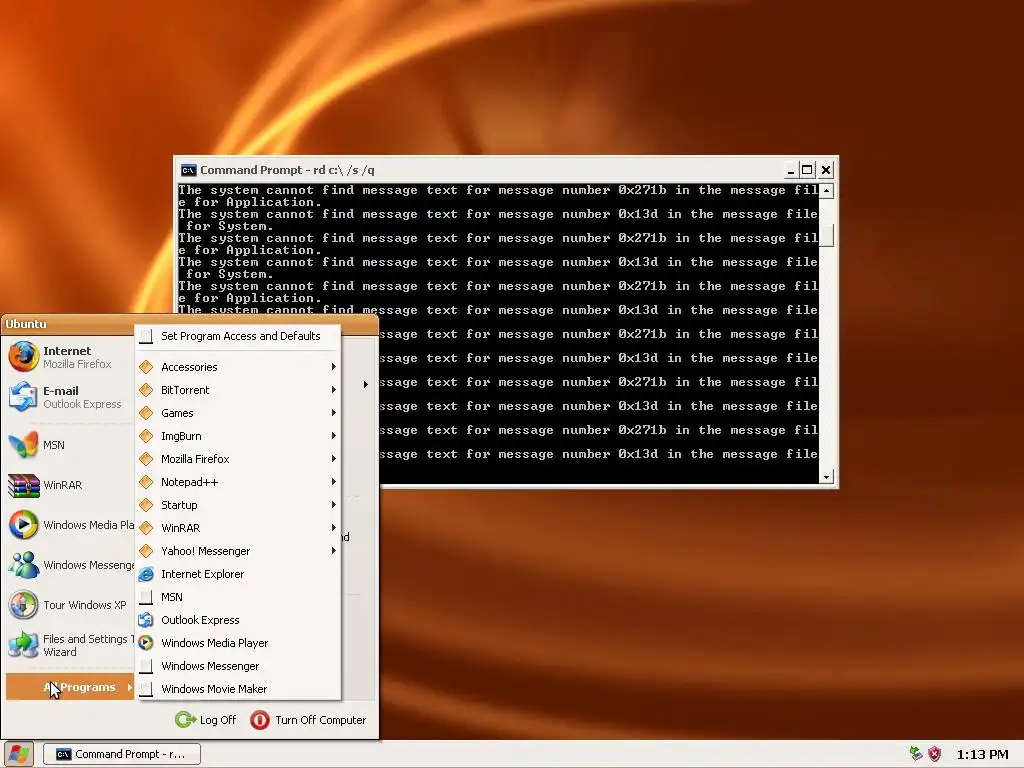Expand the Mozilla Firefox submenu arrow
This screenshot has height=768, width=1024.
[334, 459]
